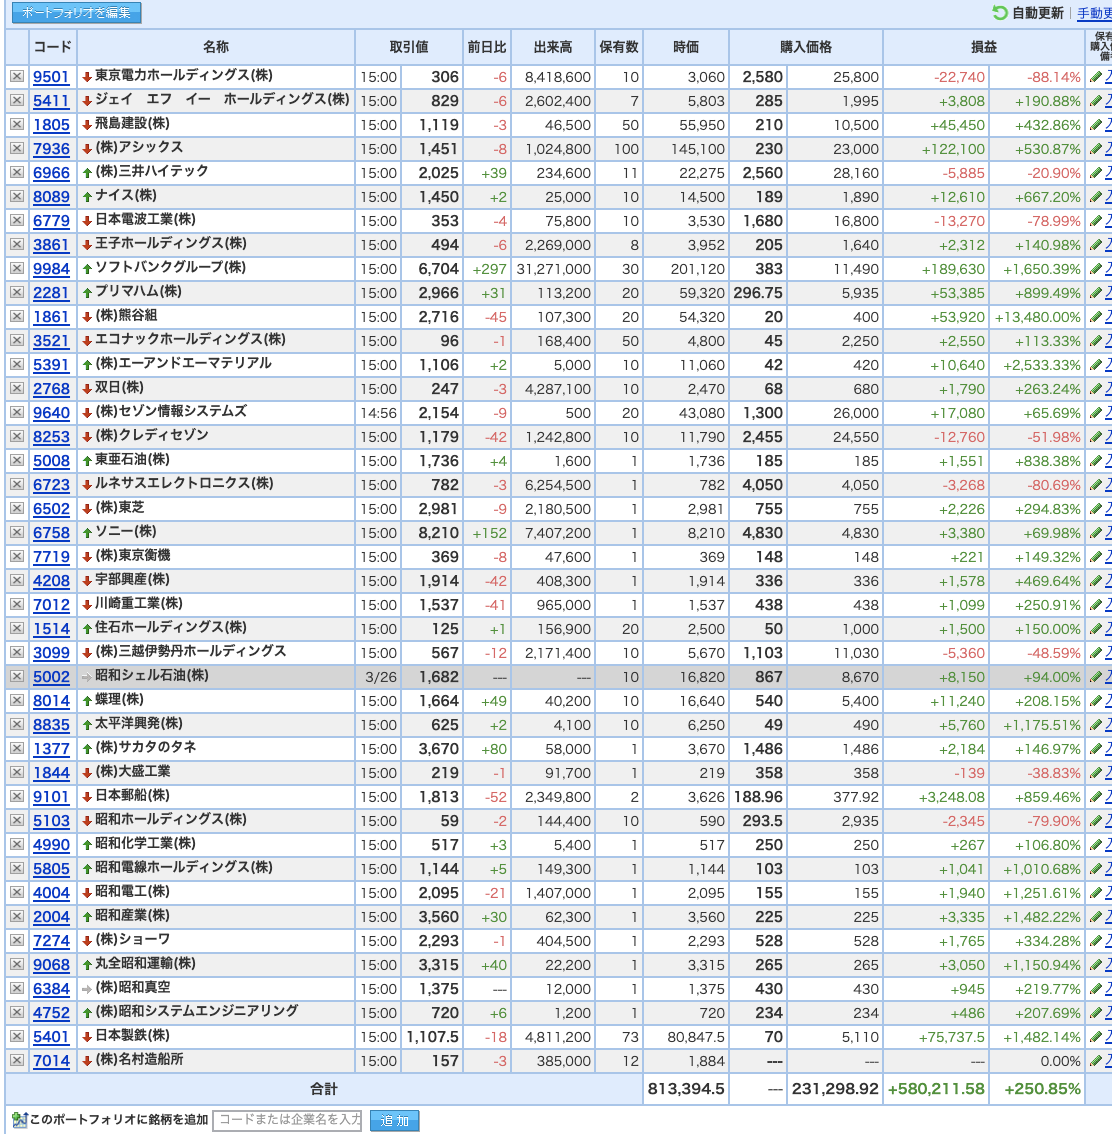1112x1134 pixels.
Task: Delete the 6966 row with X icon
Action: (x=17, y=172)
